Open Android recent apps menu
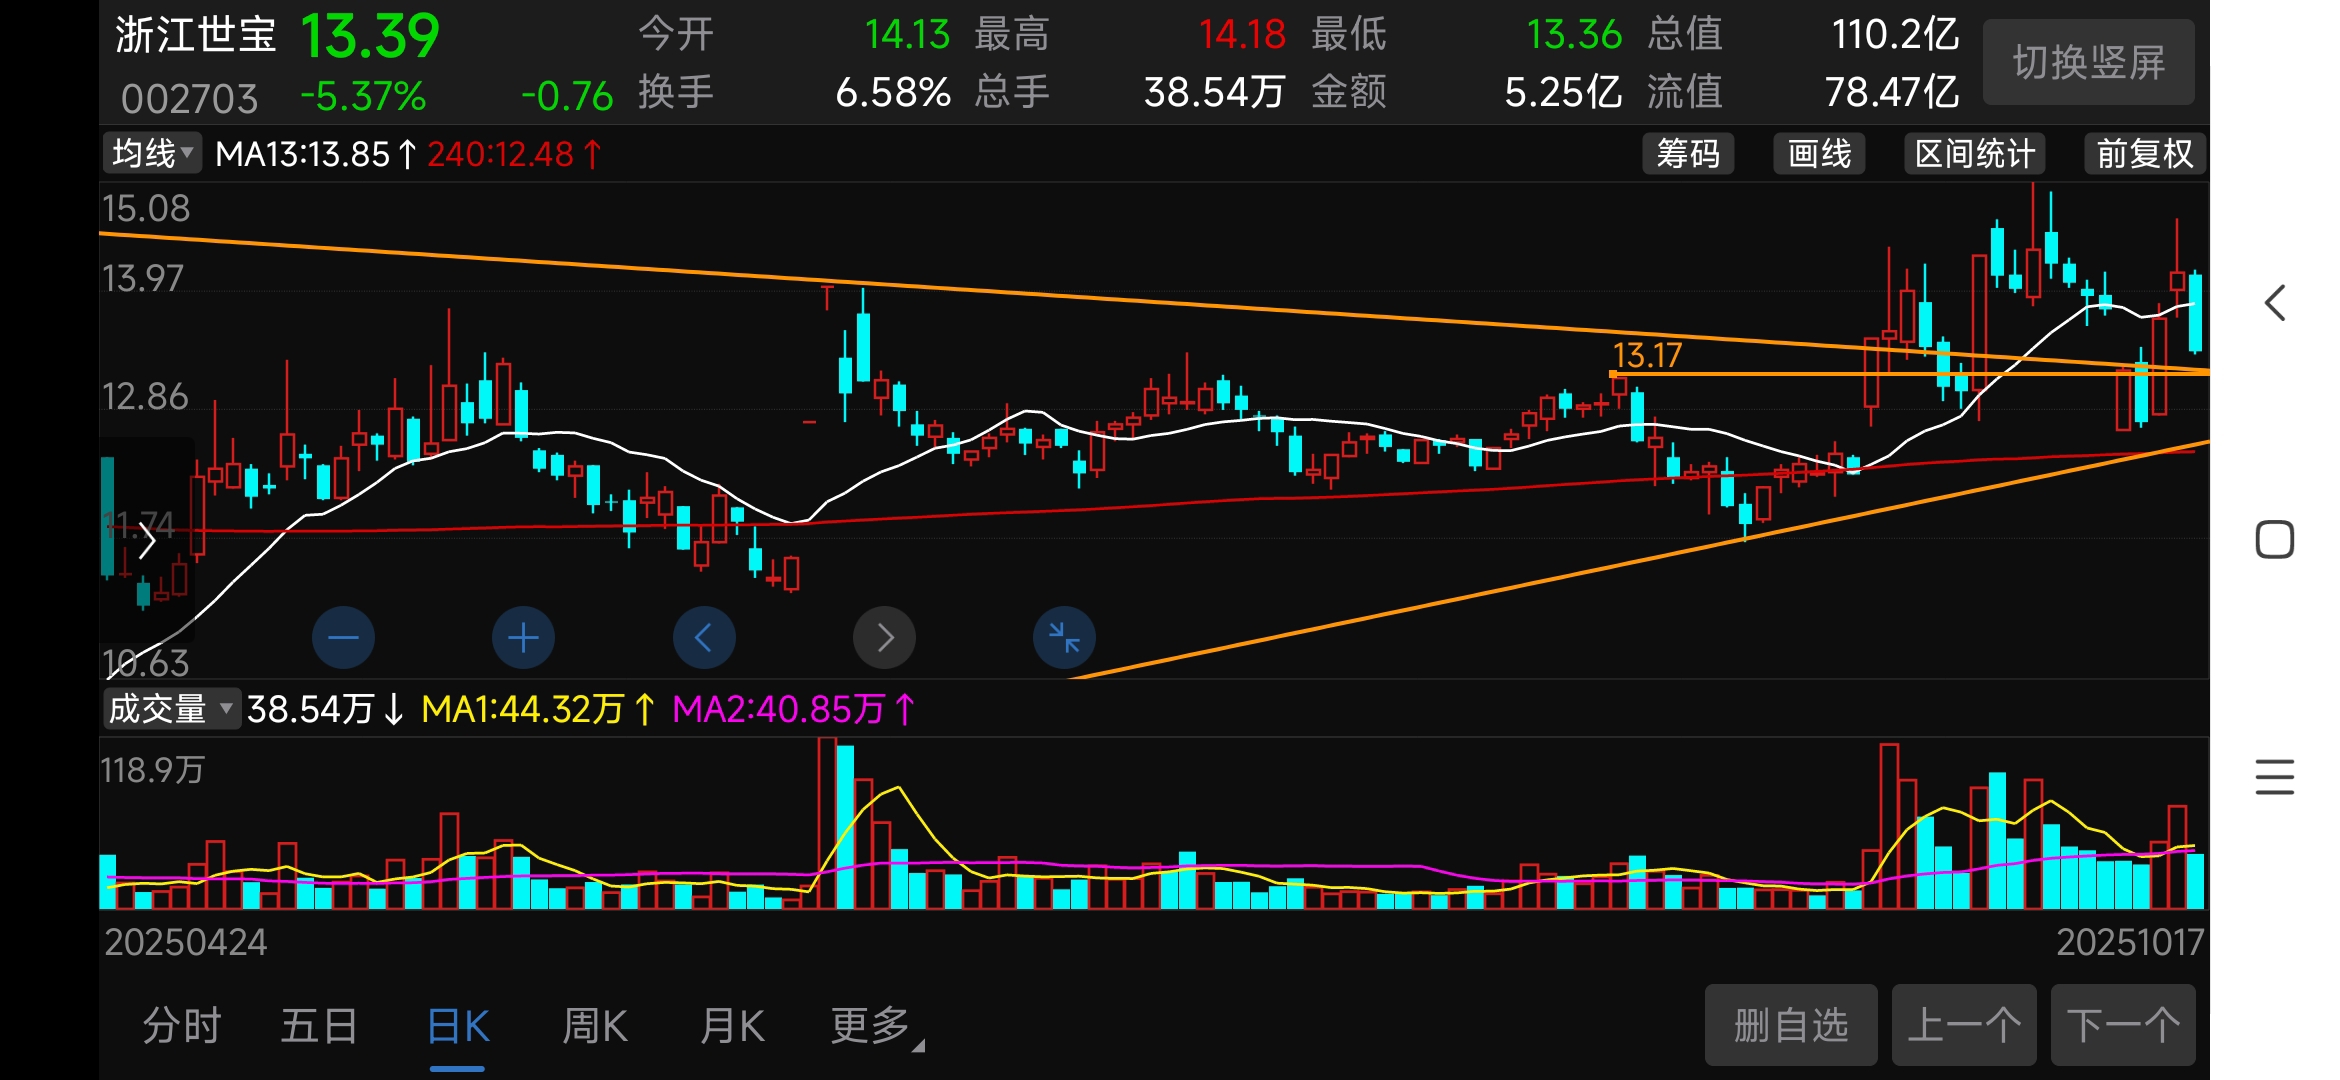Screen dimensions: 2340x1080 [2274, 777]
